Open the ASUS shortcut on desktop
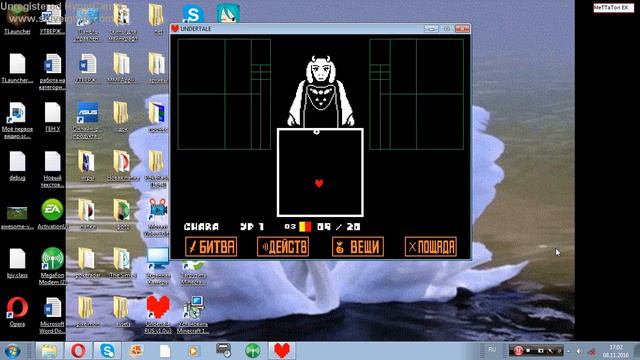This screenshot has width=640, height=360. coord(87,120)
